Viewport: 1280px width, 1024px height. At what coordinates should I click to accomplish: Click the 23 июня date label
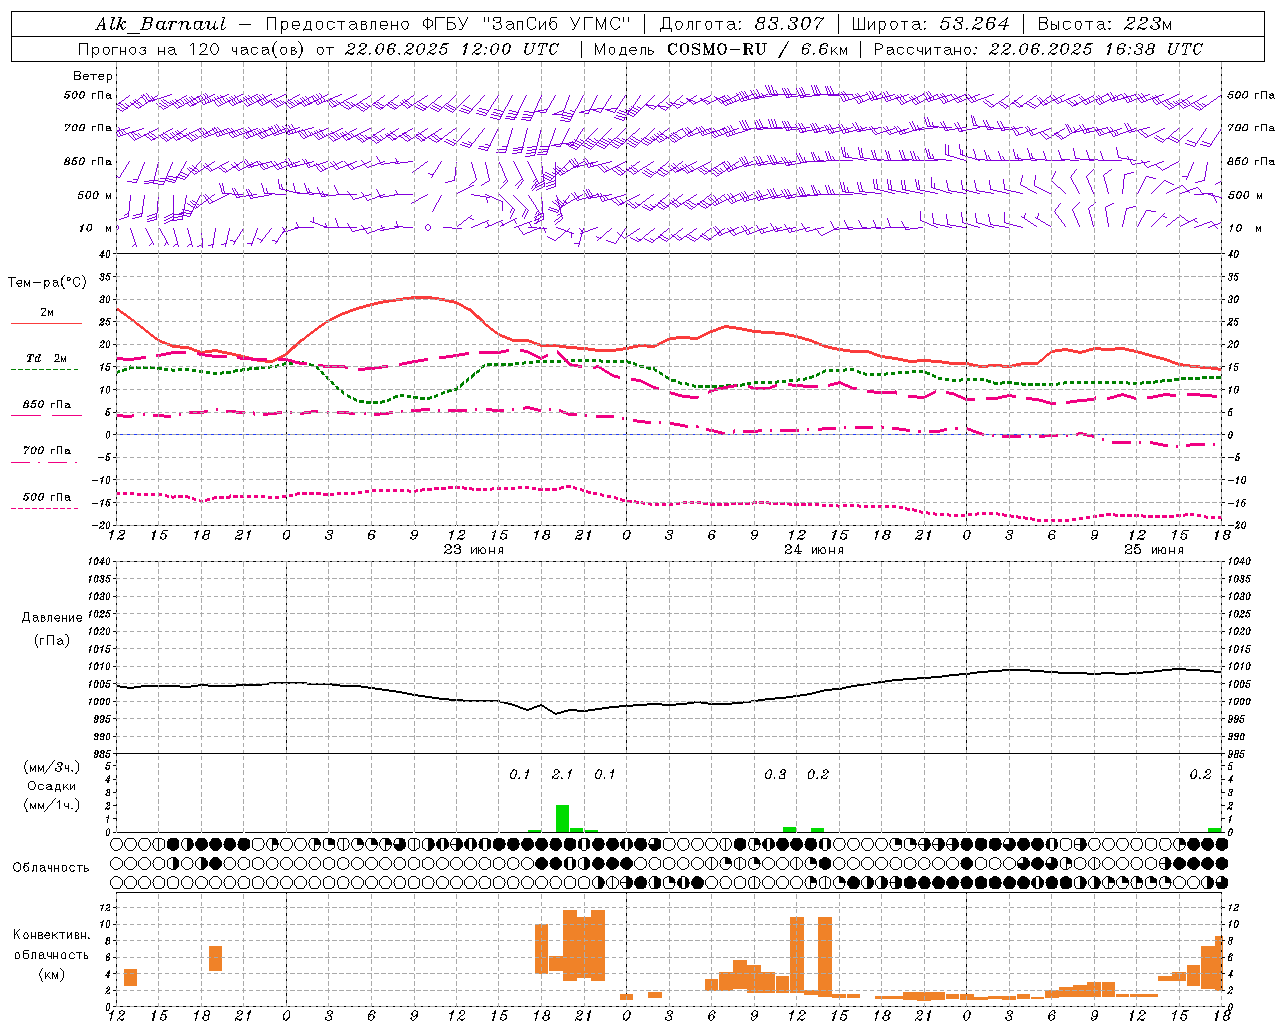point(474,550)
